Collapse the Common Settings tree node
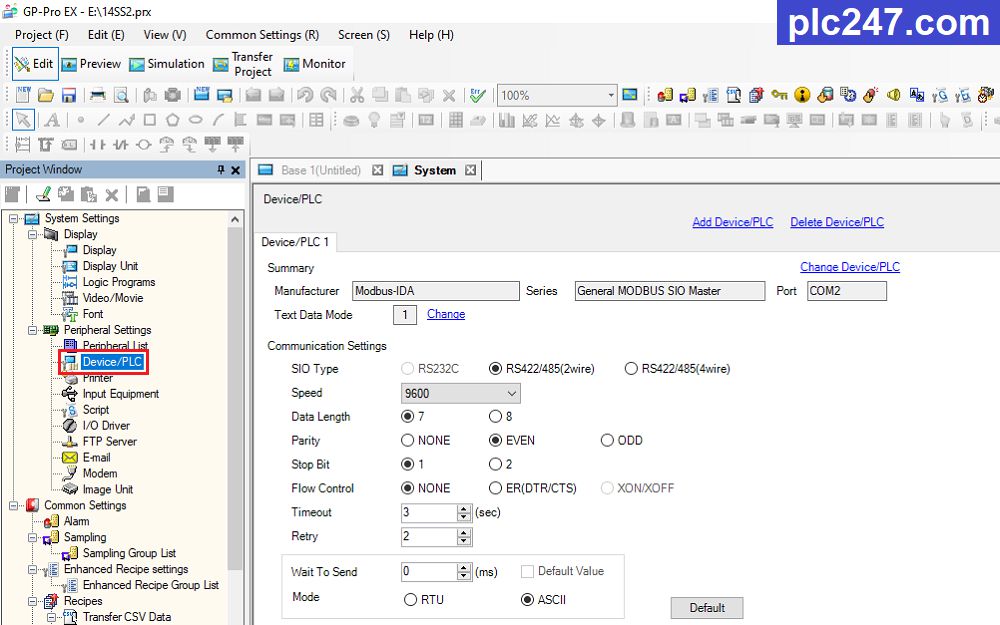 click(x=13, y=506)
